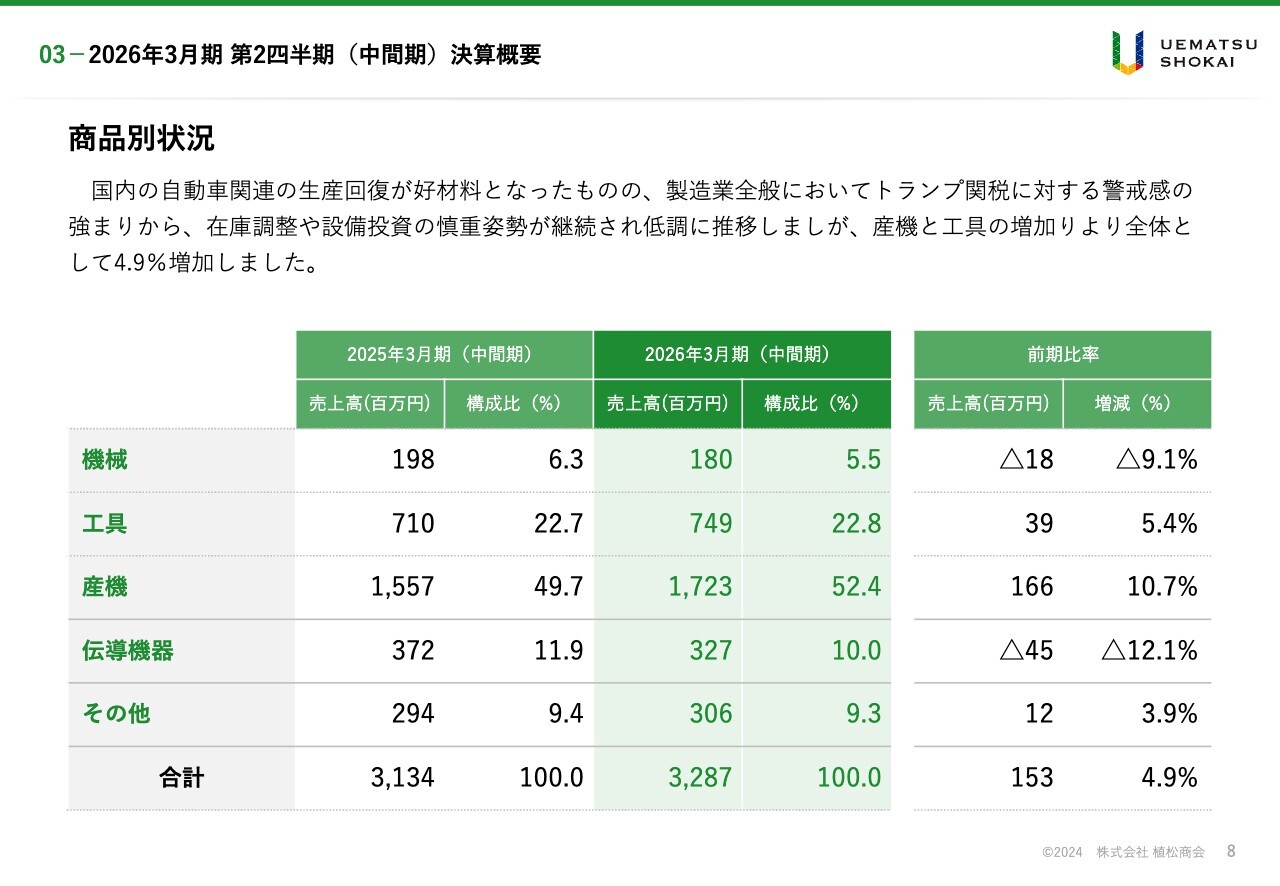
Task: Select the slide title 決算概要 heading
Action: pyautogui.click(x=290, y=55)
